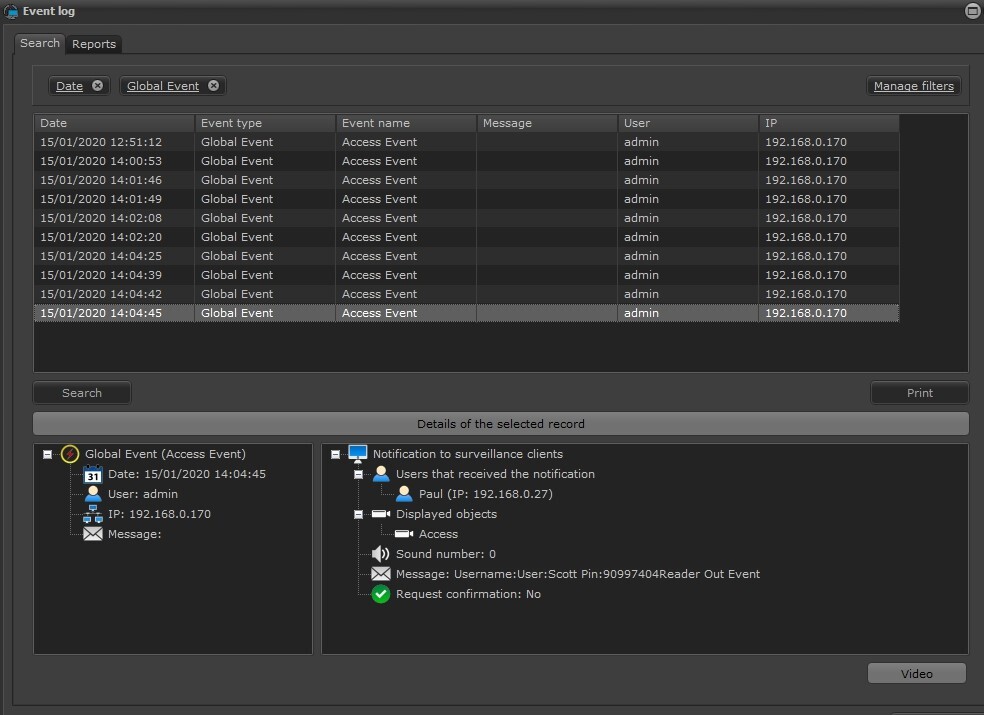Click the monitor icon for Notification to surveillance clients

(x=358, y=454)
